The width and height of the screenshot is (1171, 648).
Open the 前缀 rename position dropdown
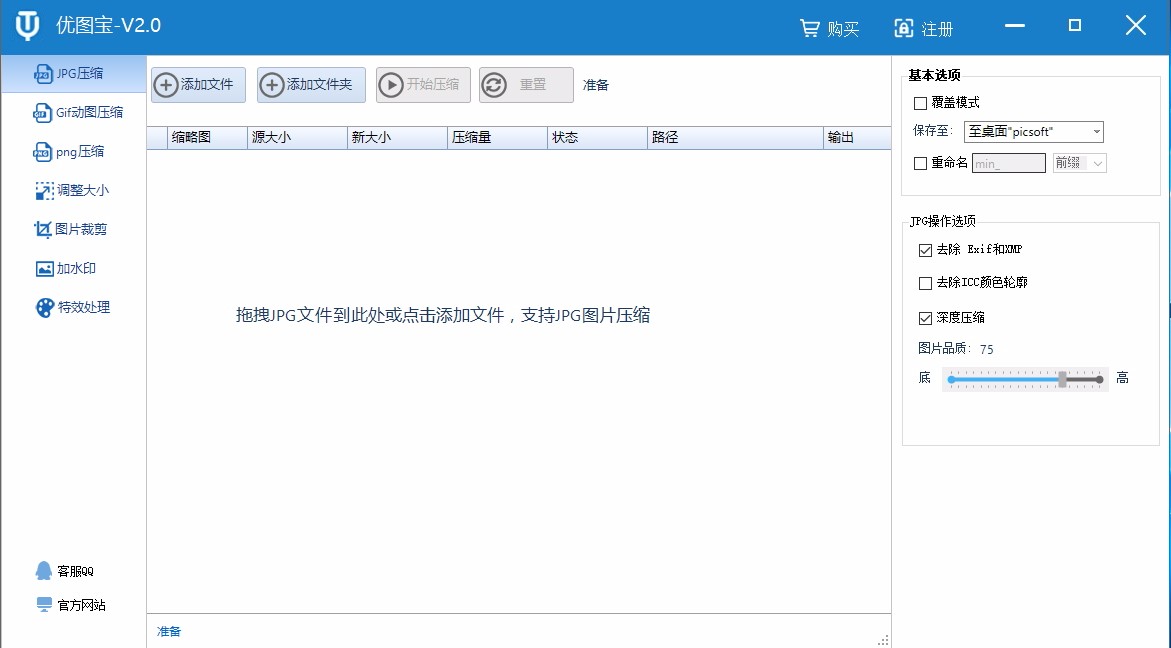point(1079,163)
